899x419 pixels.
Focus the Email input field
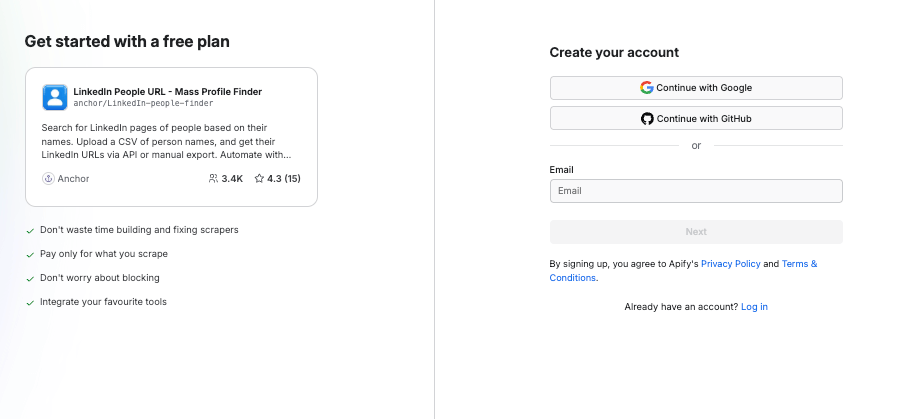(x=696, y=191)
